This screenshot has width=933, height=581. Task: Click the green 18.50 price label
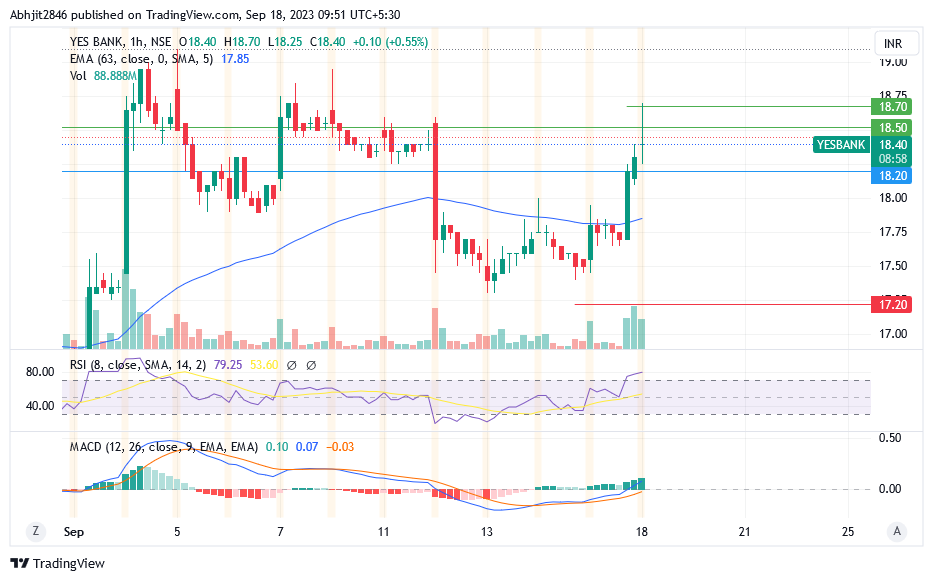(x=891, y=127)
